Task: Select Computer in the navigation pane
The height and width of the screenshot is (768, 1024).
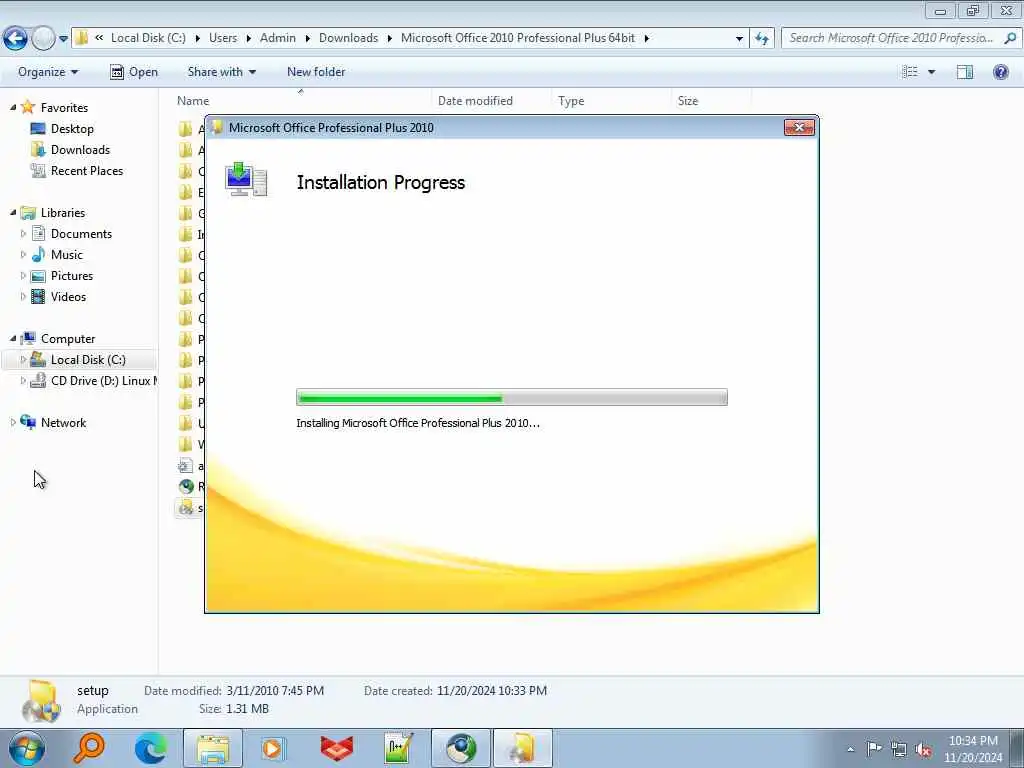Action: coord(67,338)
